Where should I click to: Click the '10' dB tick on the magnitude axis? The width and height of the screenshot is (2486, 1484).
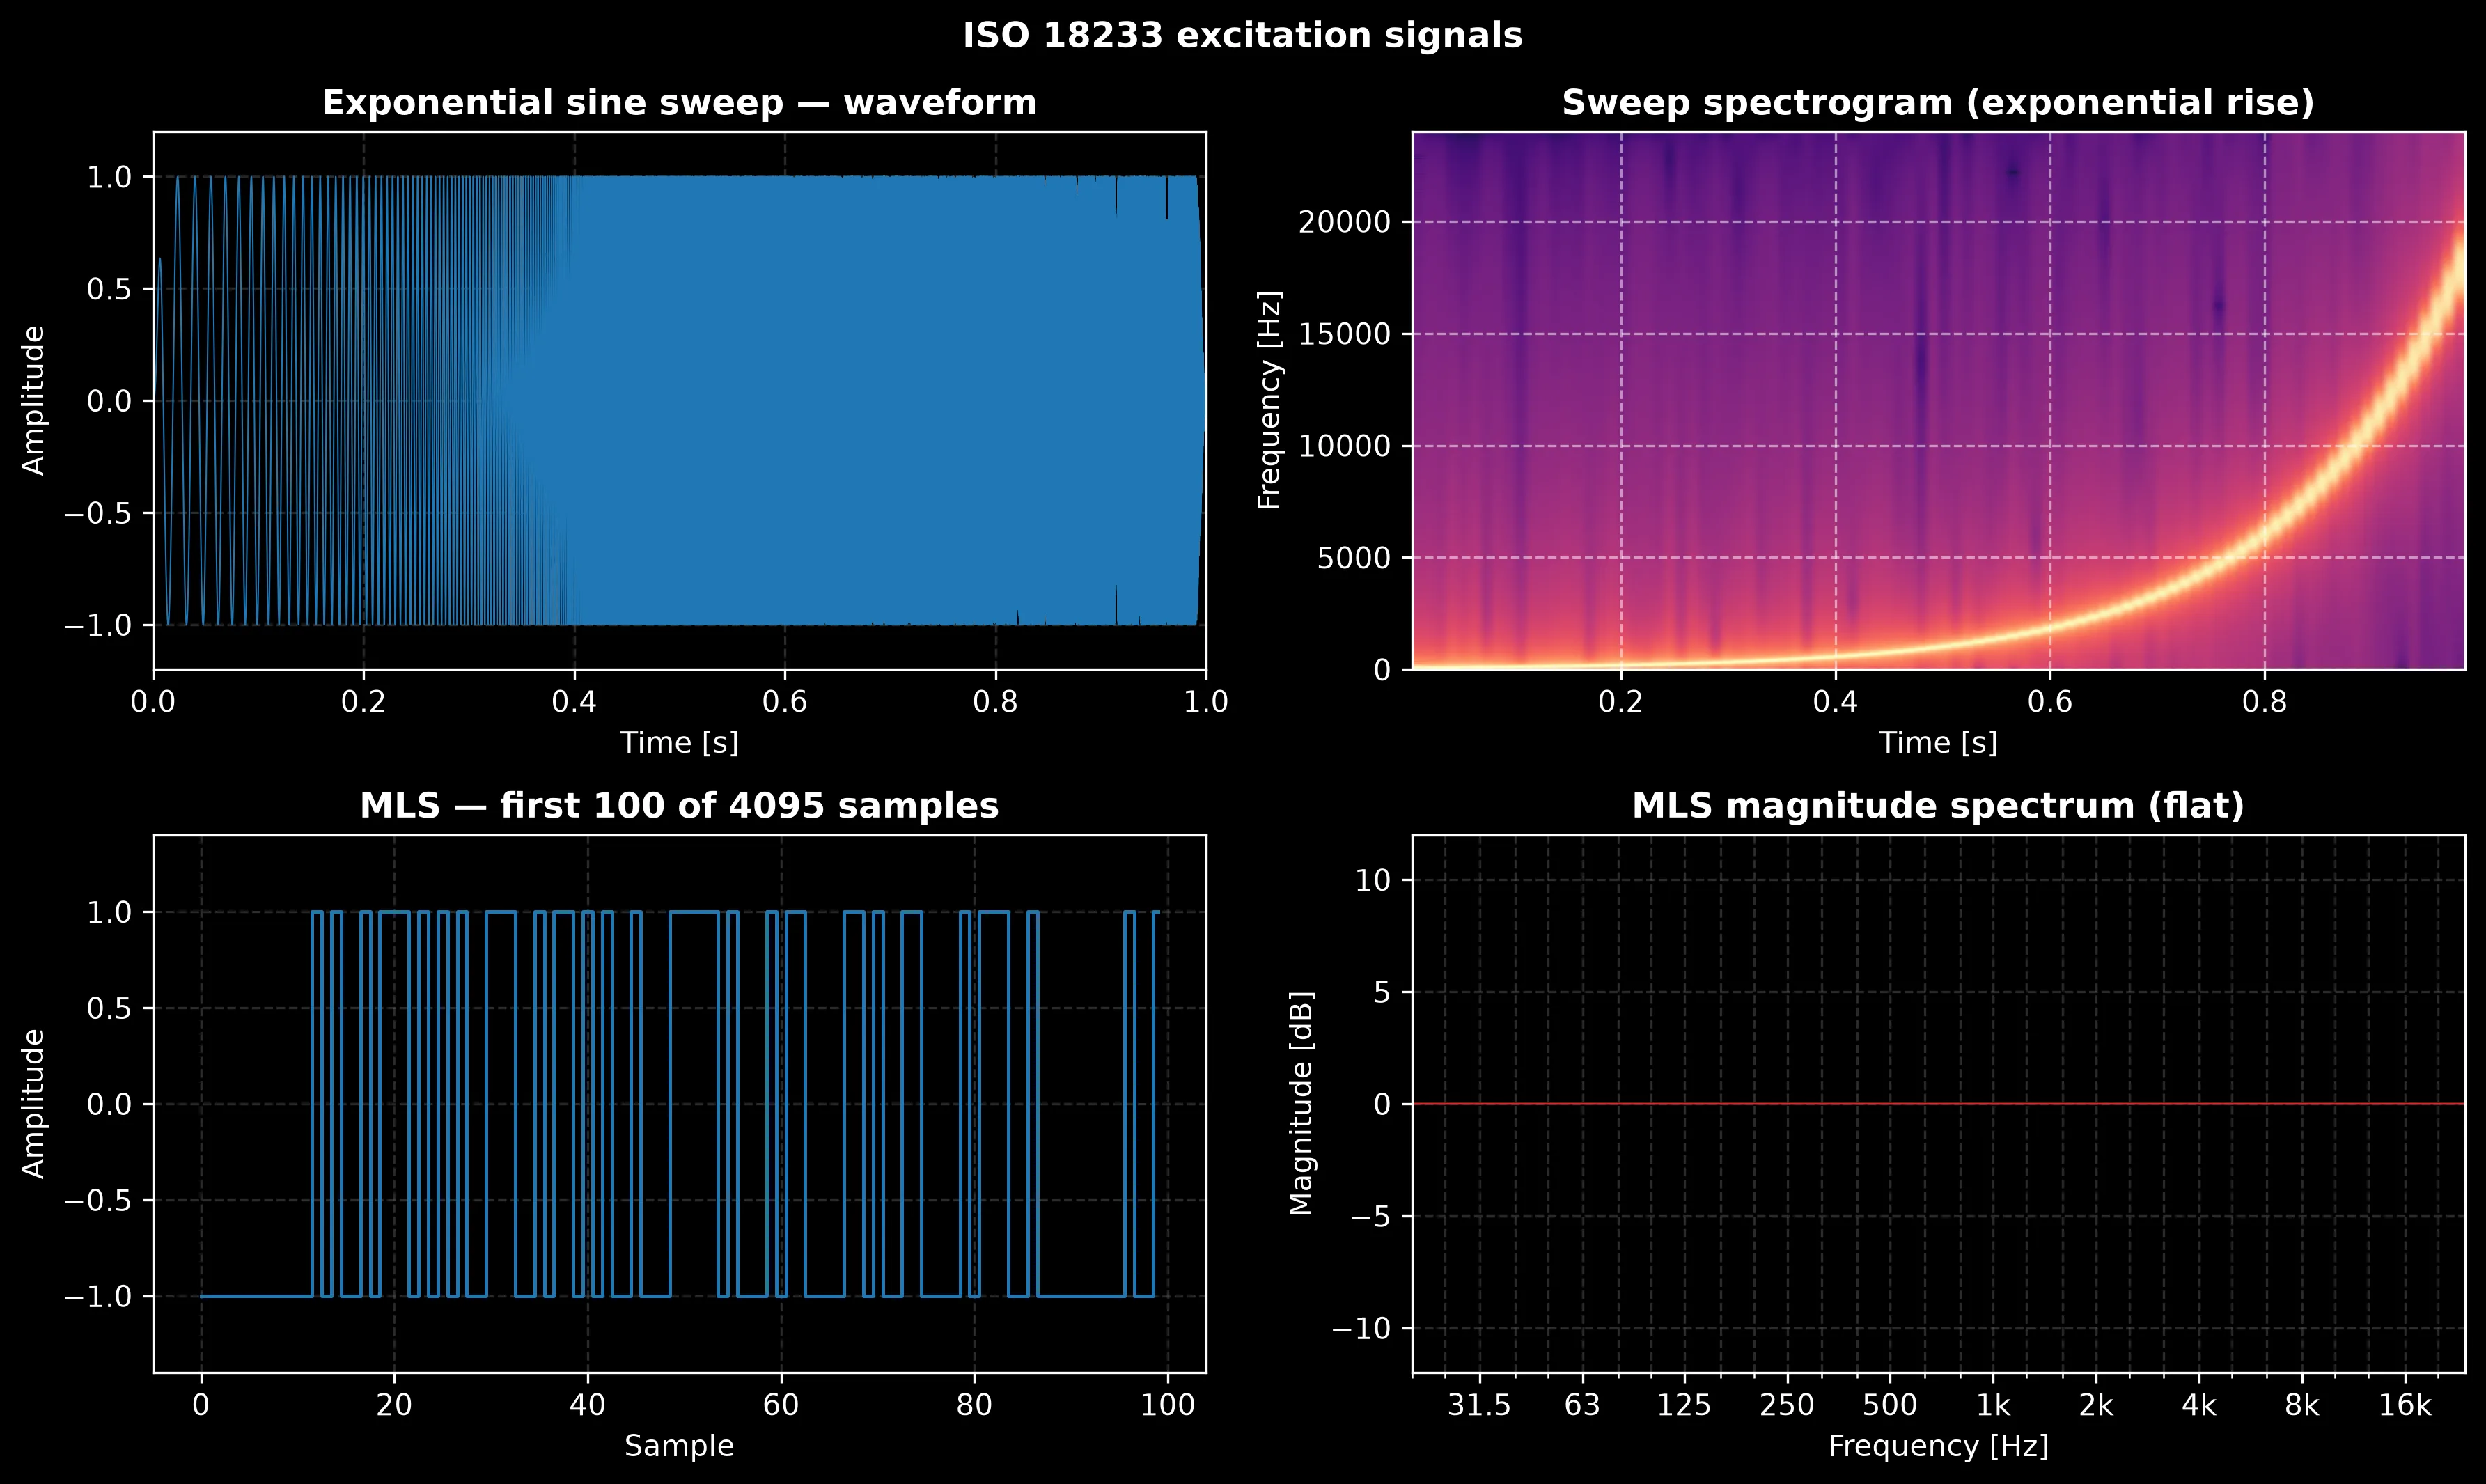1373,880
